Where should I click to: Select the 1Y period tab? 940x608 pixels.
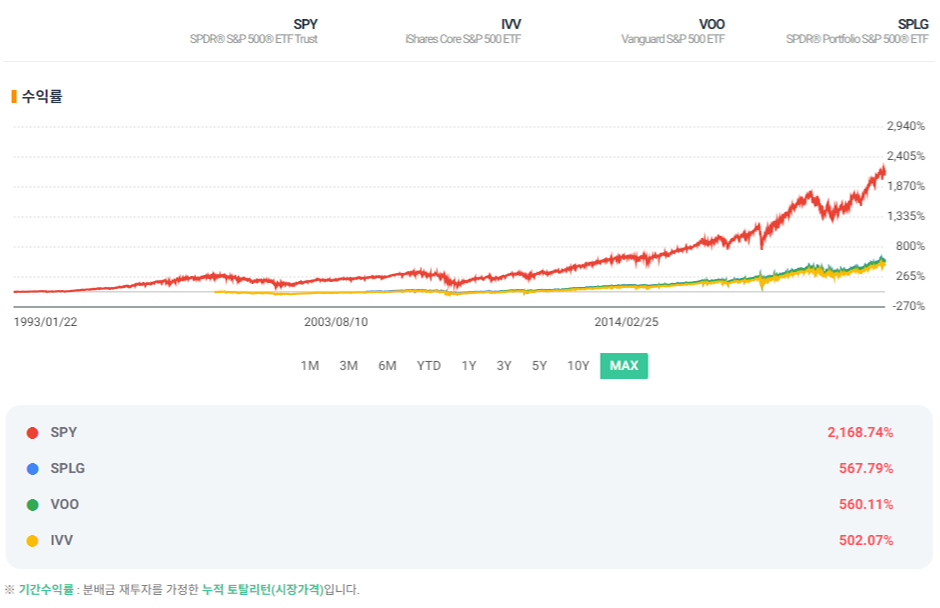(469, 366)
